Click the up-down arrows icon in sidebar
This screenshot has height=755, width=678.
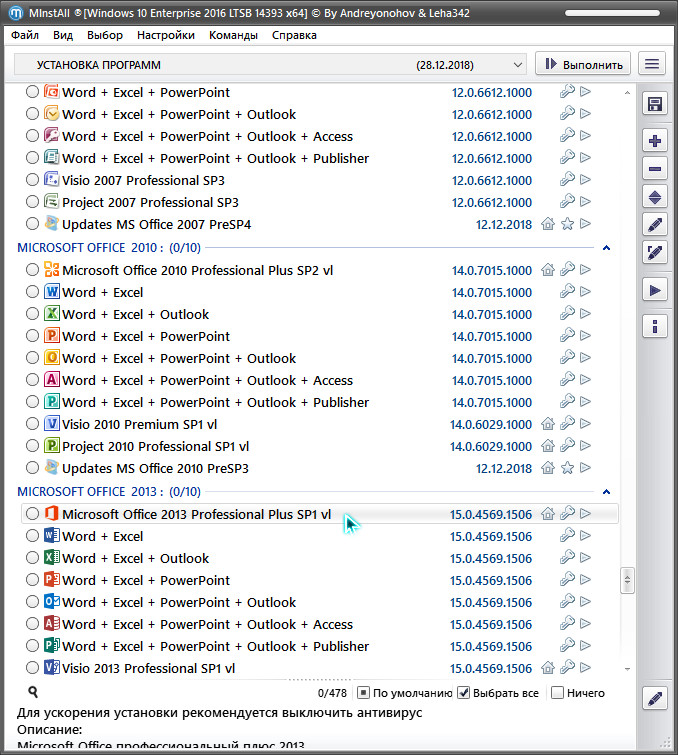(x=655, y=197)
